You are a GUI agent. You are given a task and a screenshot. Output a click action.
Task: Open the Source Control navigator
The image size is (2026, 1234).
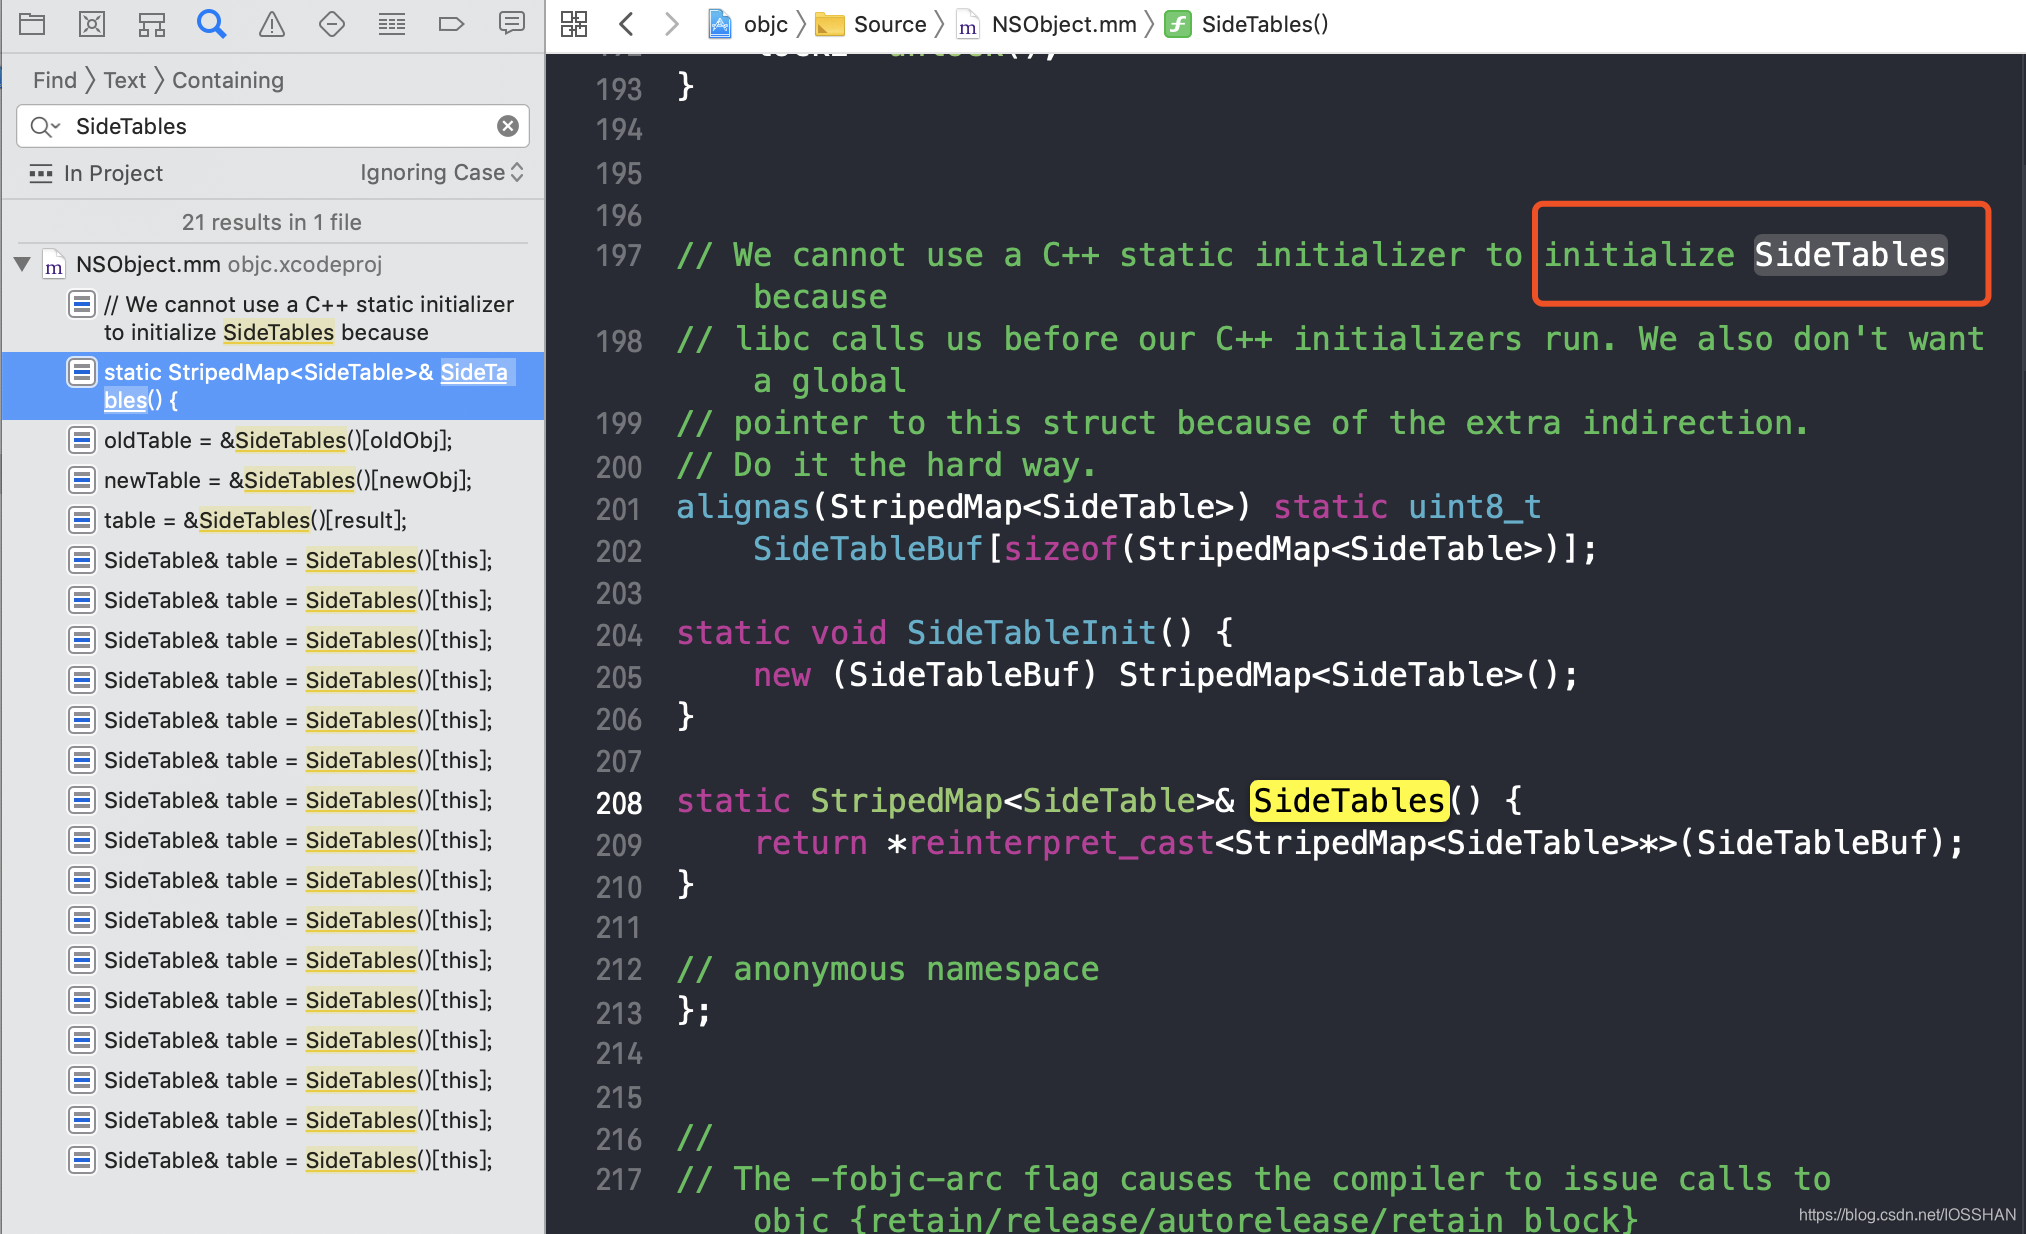(92, 24)
